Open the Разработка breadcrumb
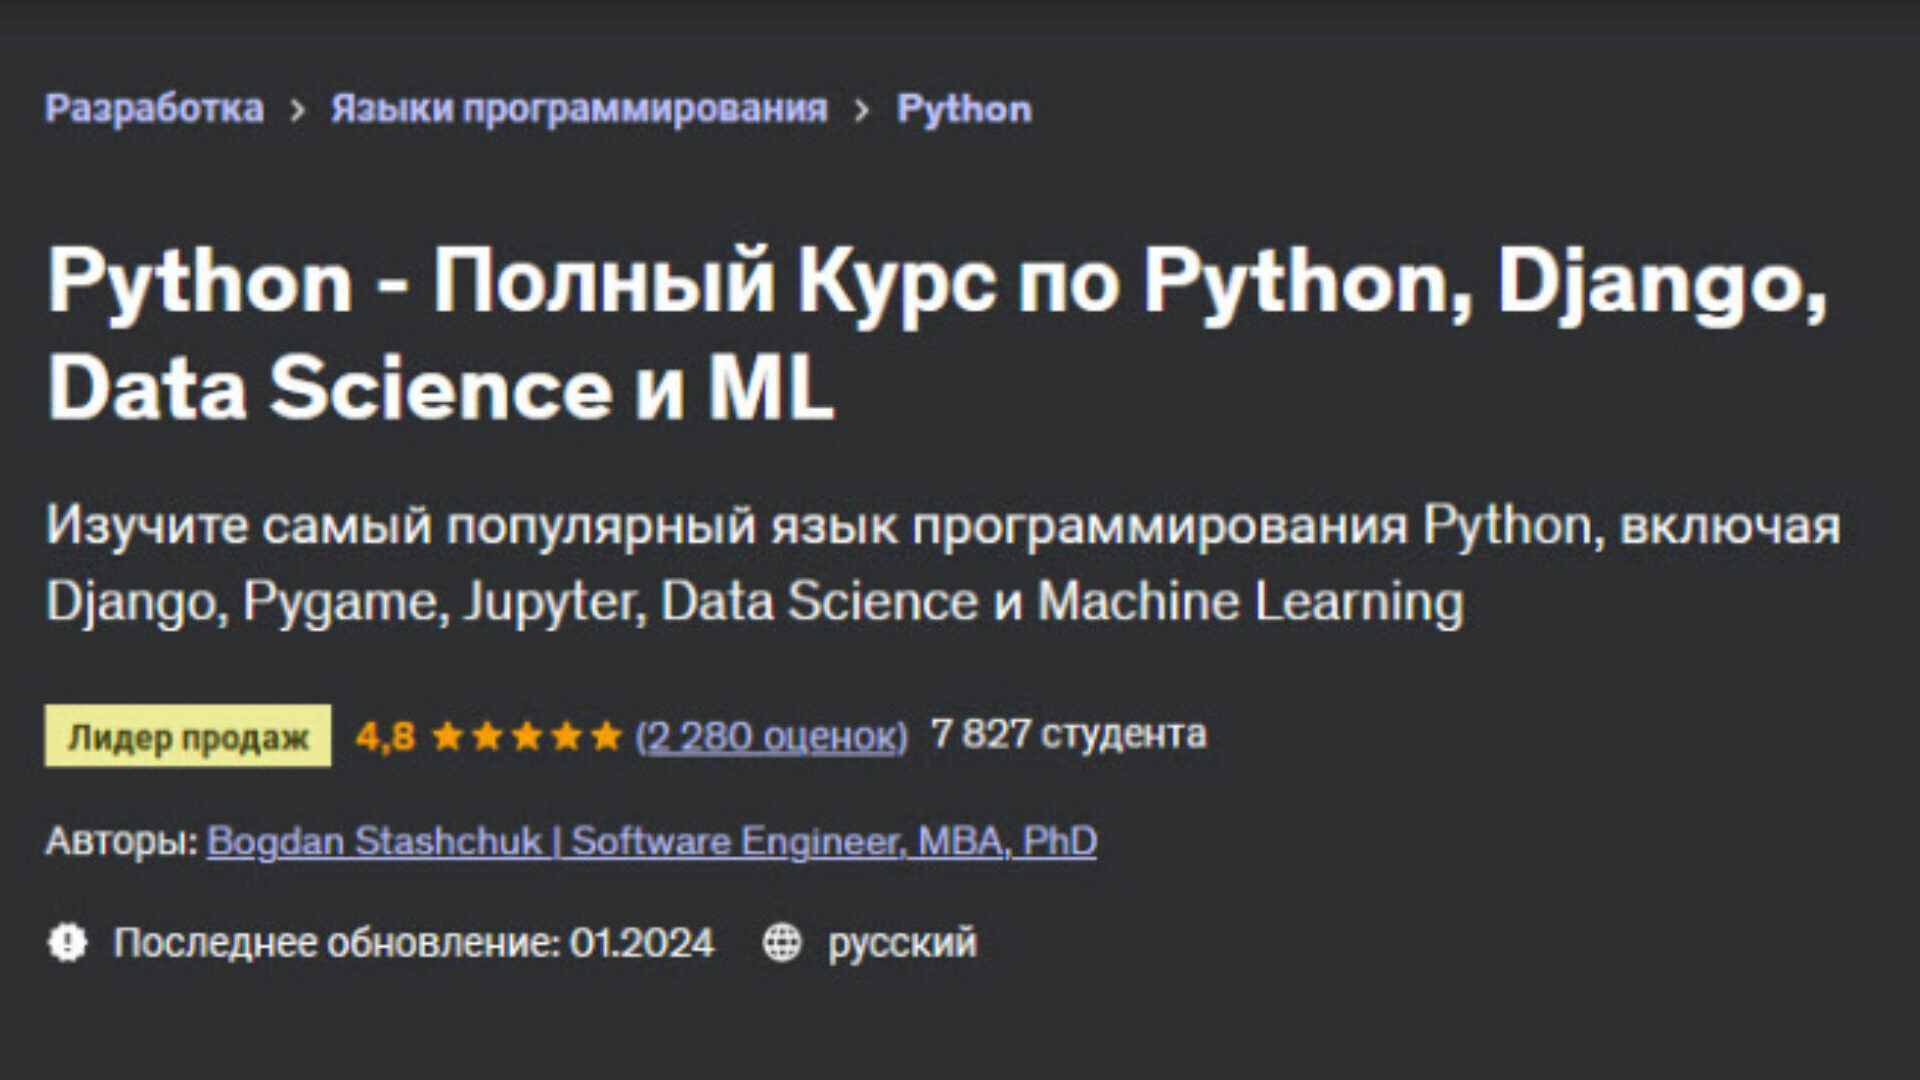 click(x=154, y=108)
